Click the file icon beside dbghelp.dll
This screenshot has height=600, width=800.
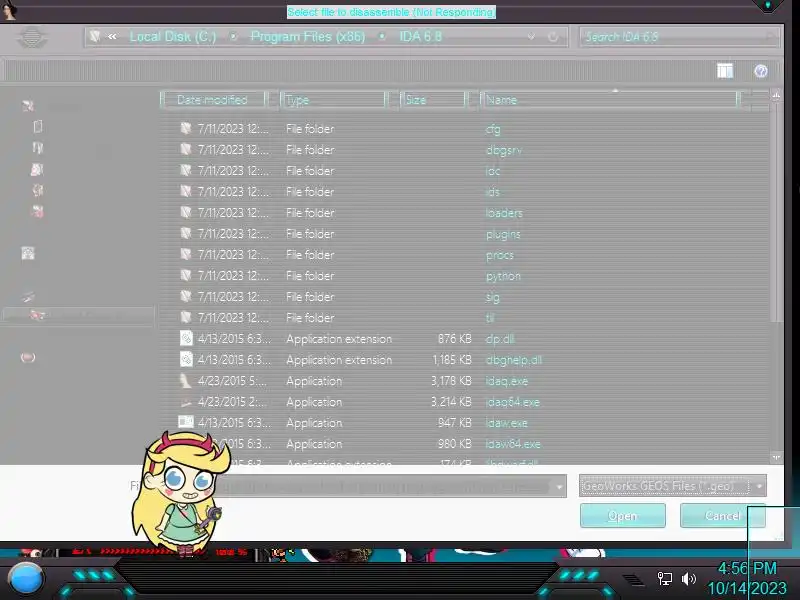pyautogui.click(x=186, y=359)
